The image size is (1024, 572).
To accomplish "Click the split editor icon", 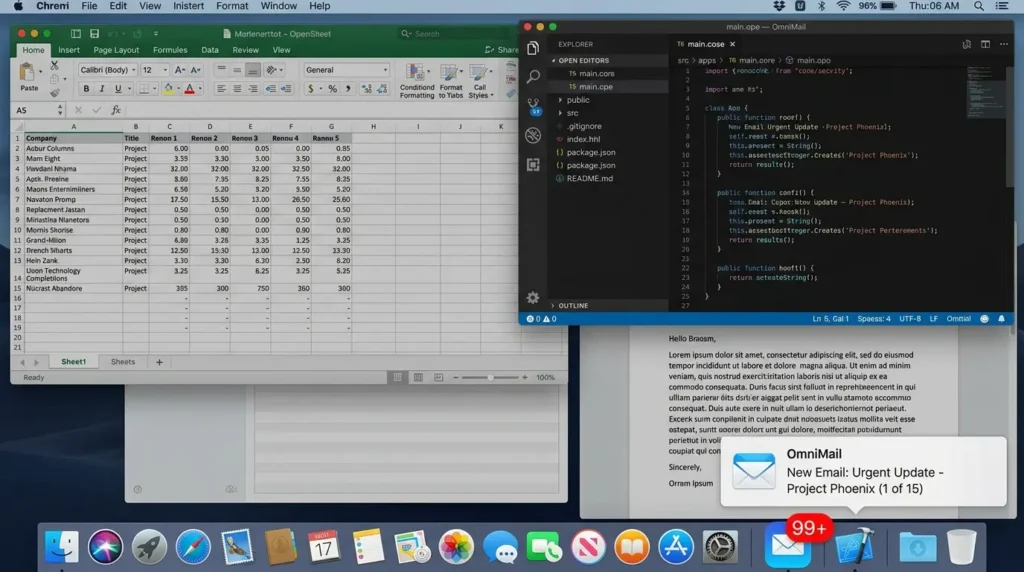I will click(x=985, y=44).
